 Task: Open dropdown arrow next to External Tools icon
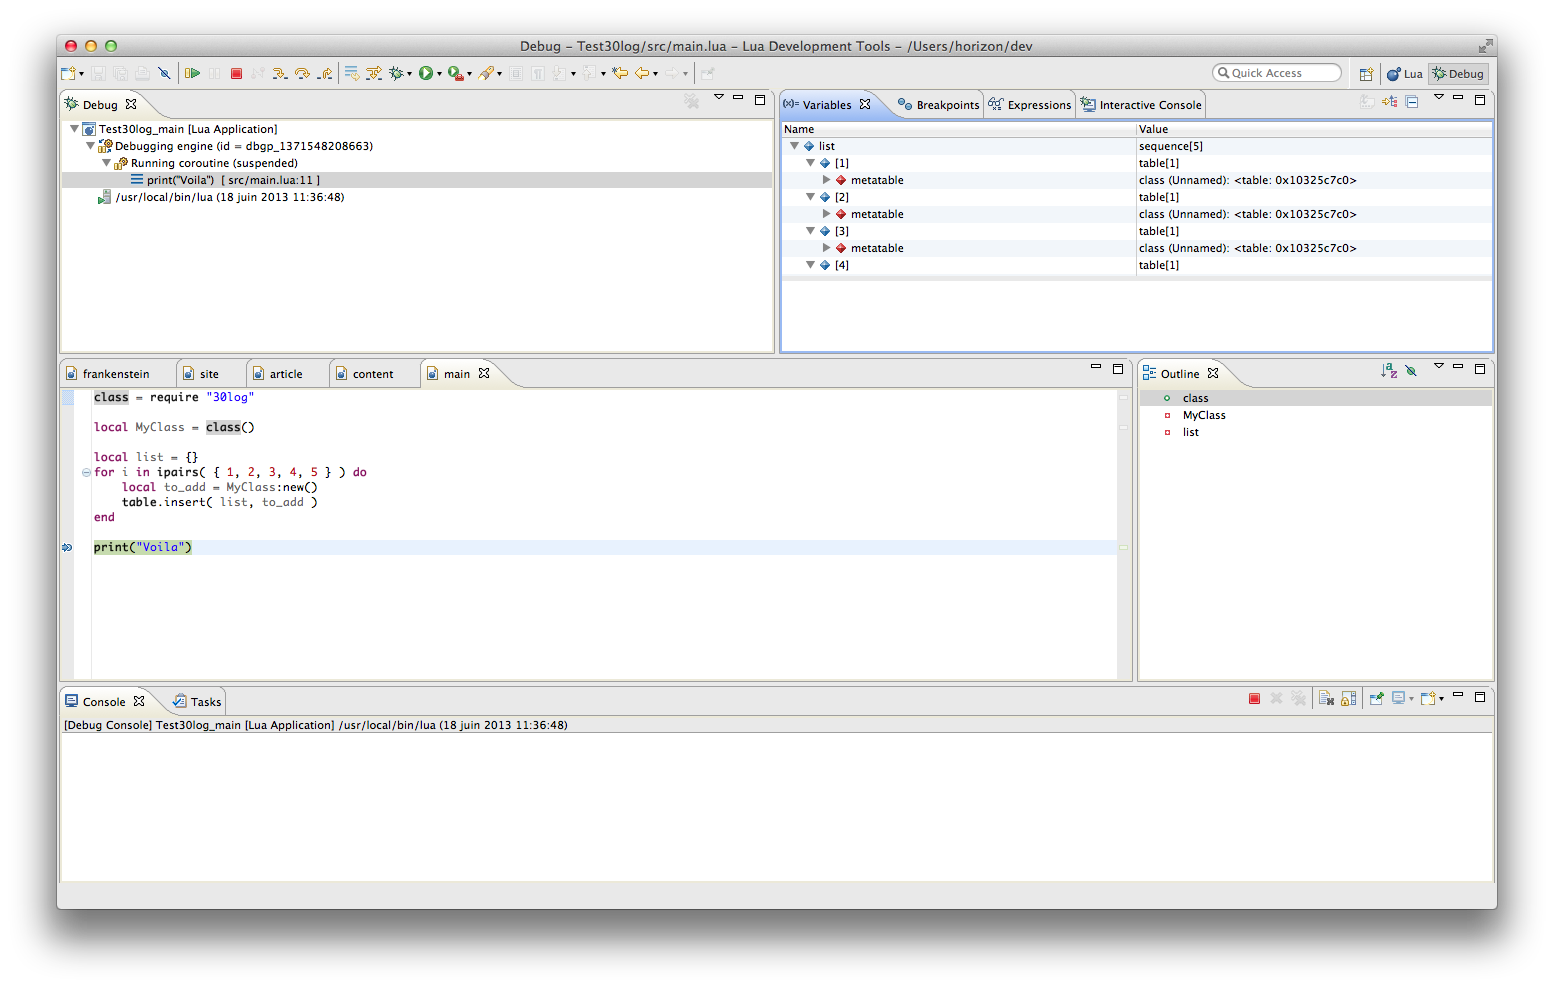click(x=469, y=74)
